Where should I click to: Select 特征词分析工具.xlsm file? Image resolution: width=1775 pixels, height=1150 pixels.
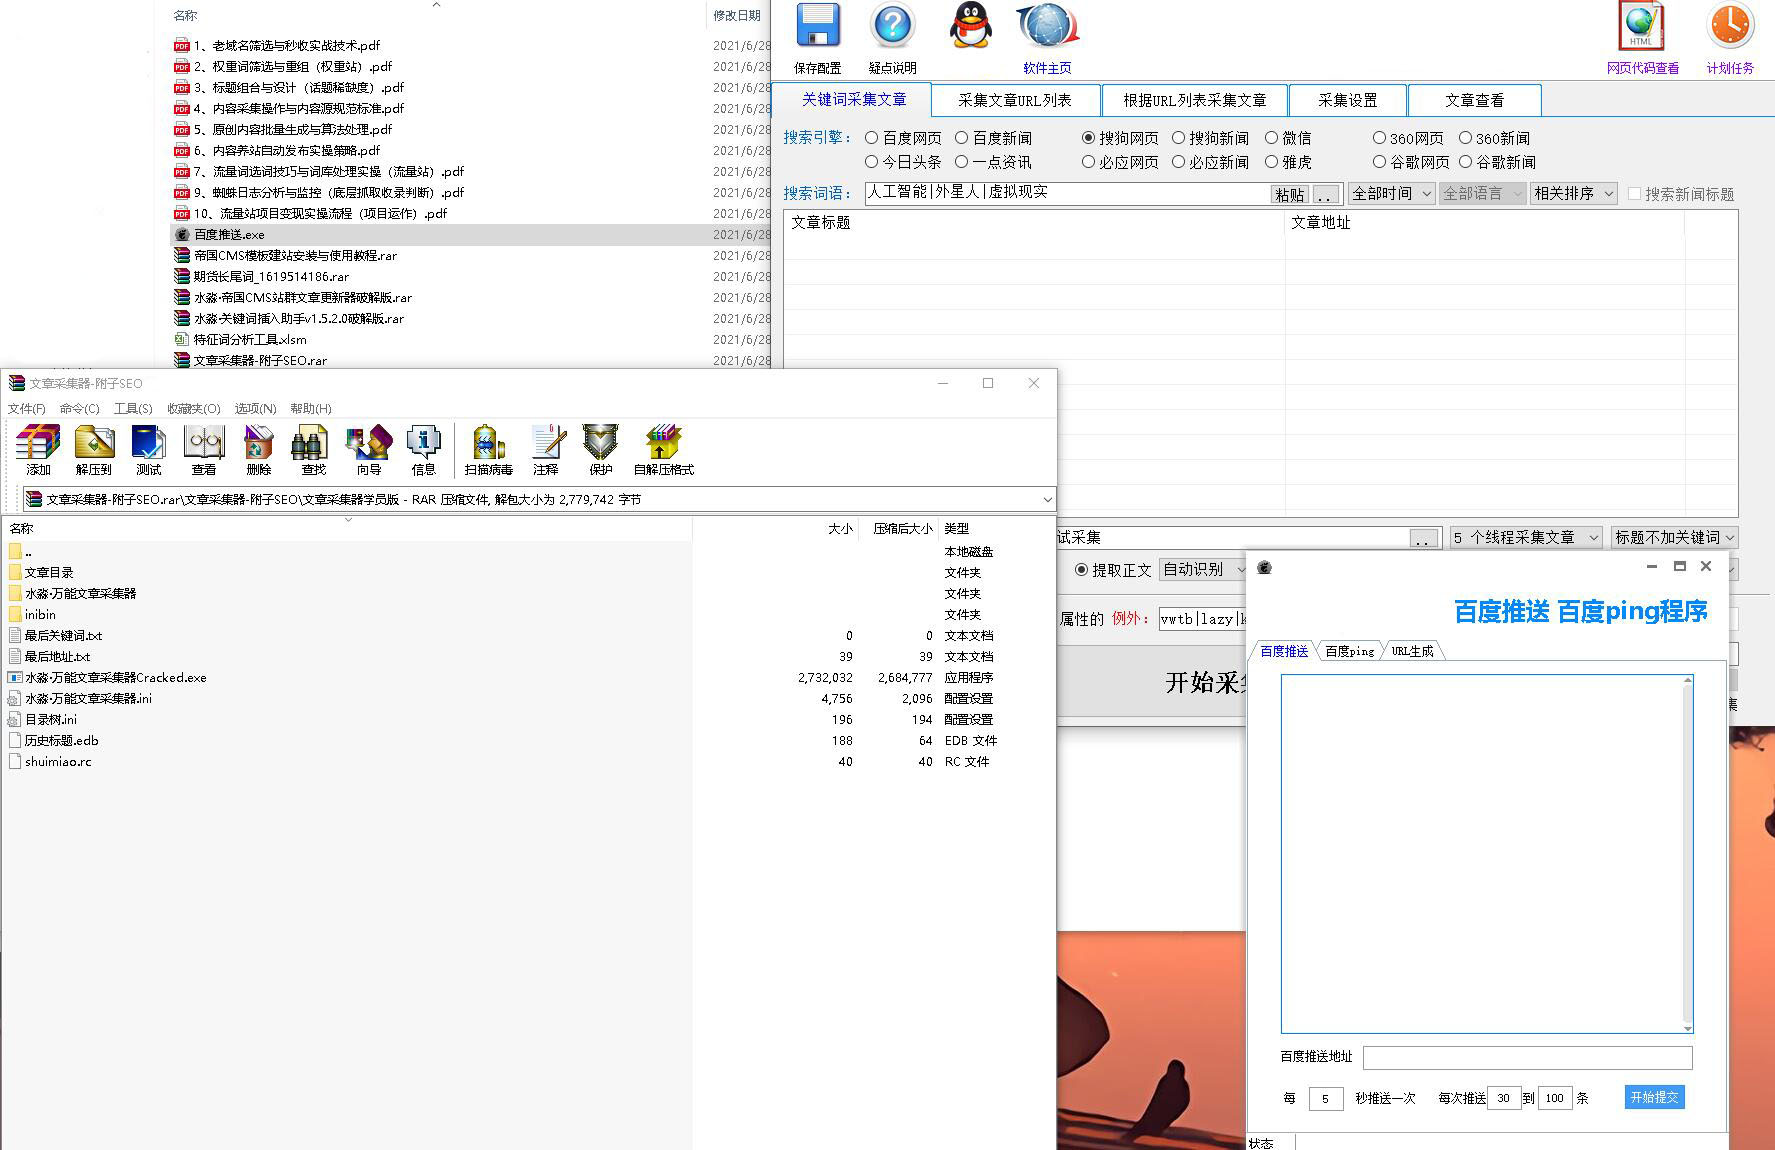pyautogui.click(x=250, y=339)
